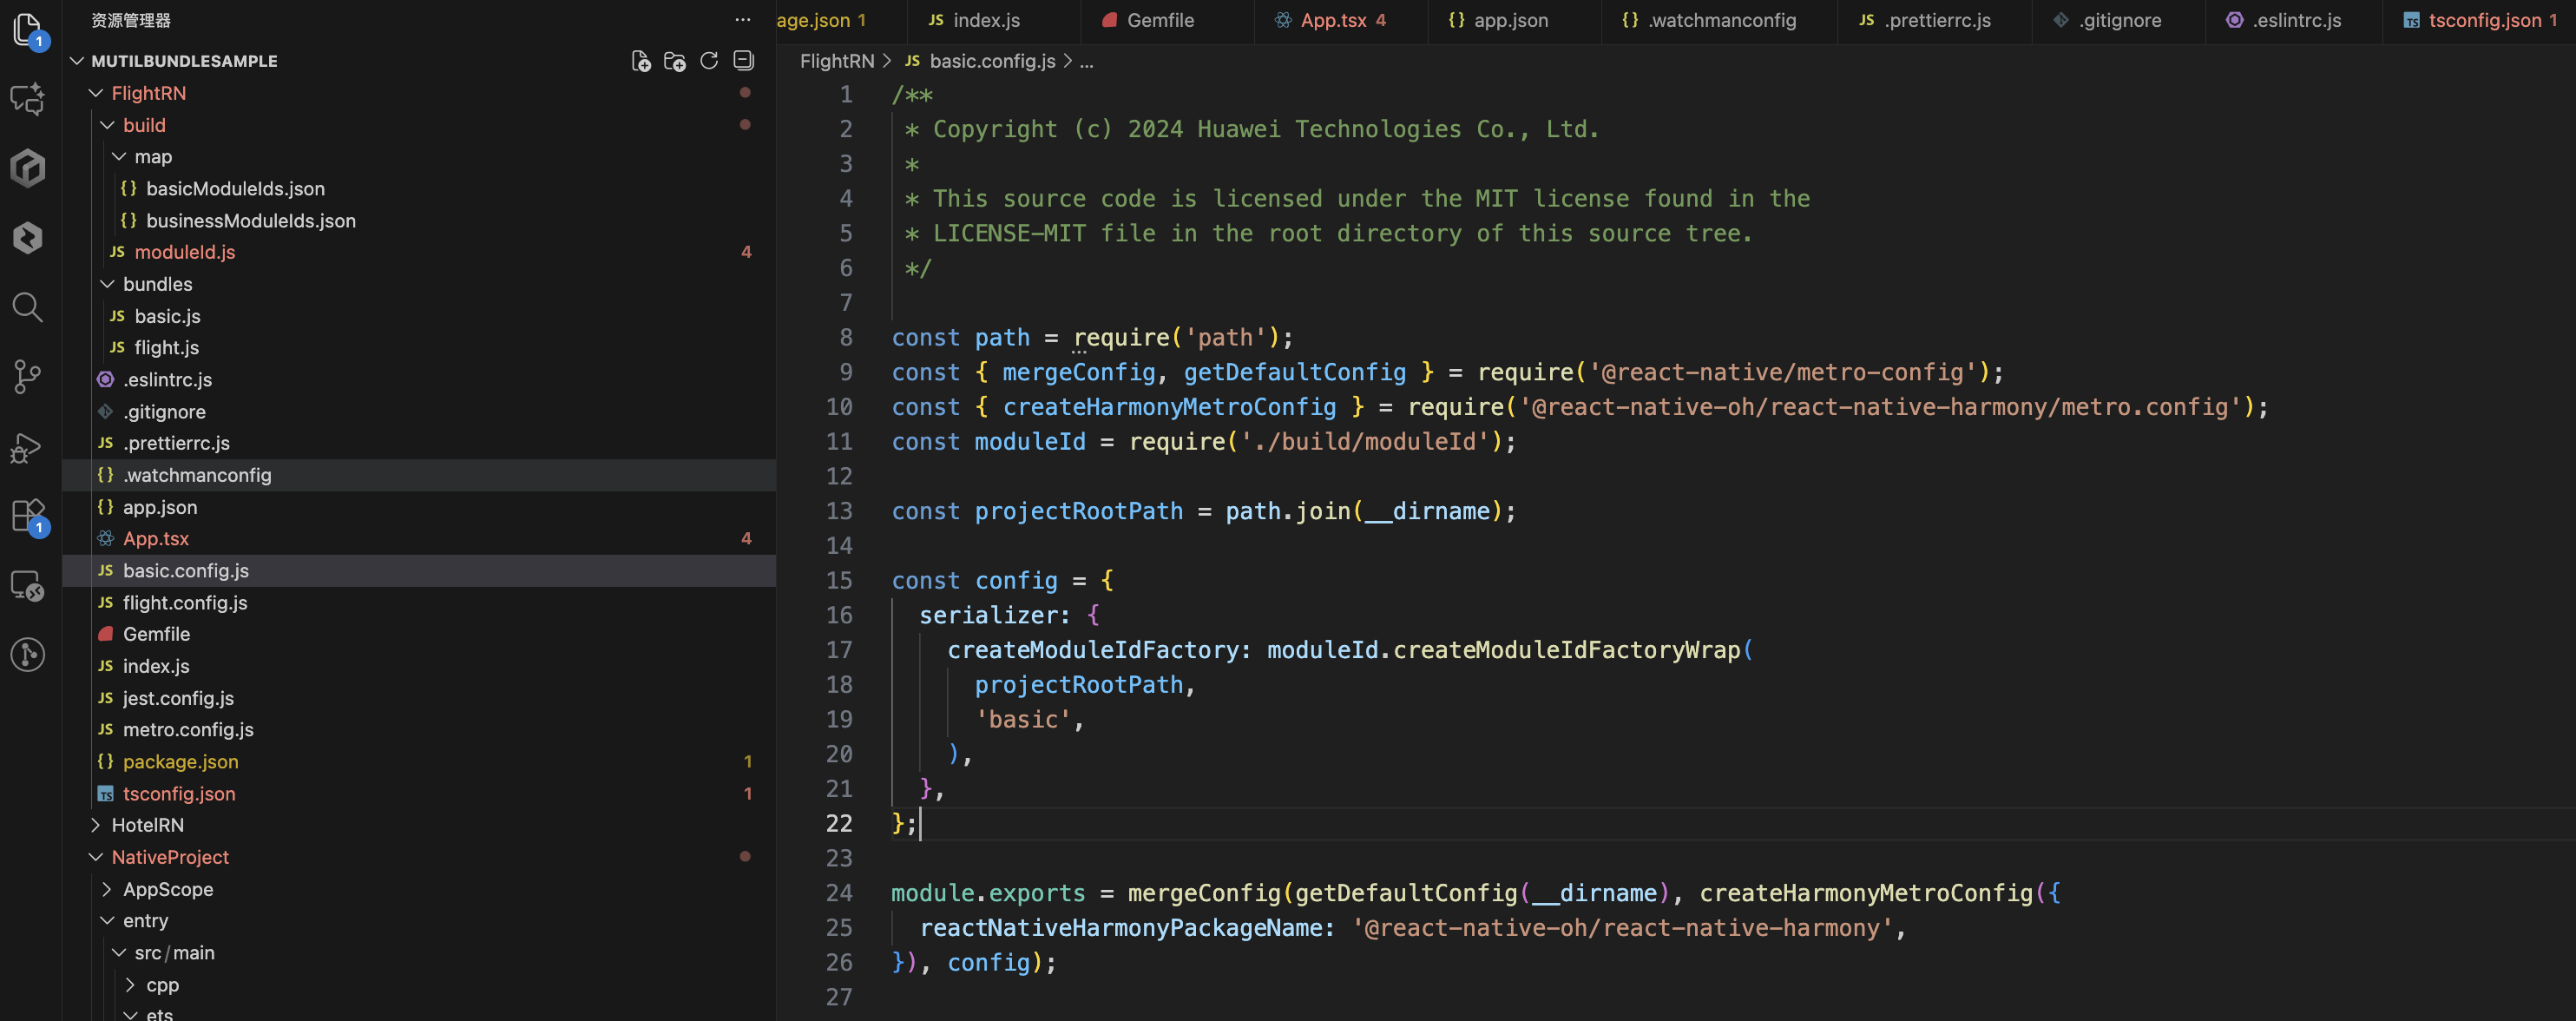Open flight.config.js in file tree

[185, 602]
